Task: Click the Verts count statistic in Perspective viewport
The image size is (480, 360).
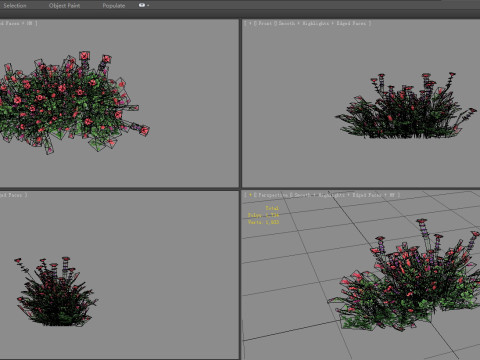Action: 263,222
